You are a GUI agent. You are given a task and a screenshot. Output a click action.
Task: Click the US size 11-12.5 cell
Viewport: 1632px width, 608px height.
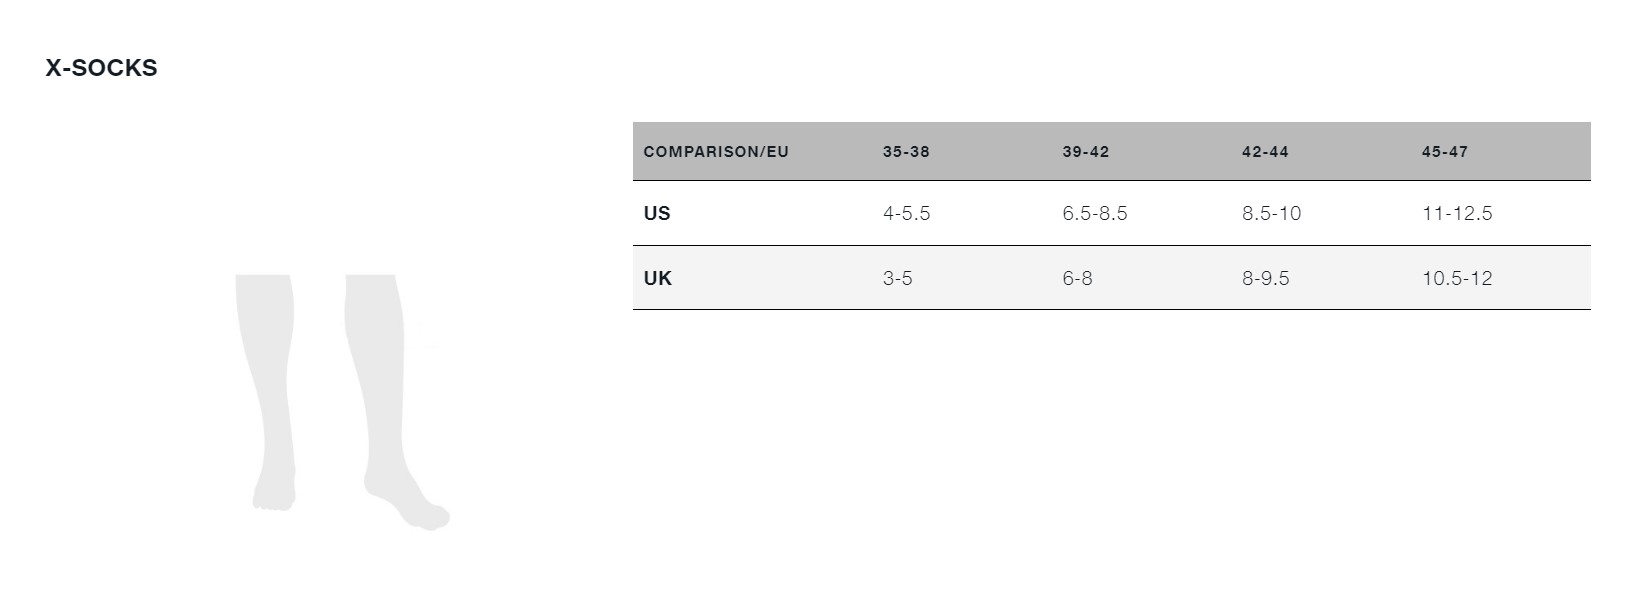pyautogui.click(x=1457, y=213)
